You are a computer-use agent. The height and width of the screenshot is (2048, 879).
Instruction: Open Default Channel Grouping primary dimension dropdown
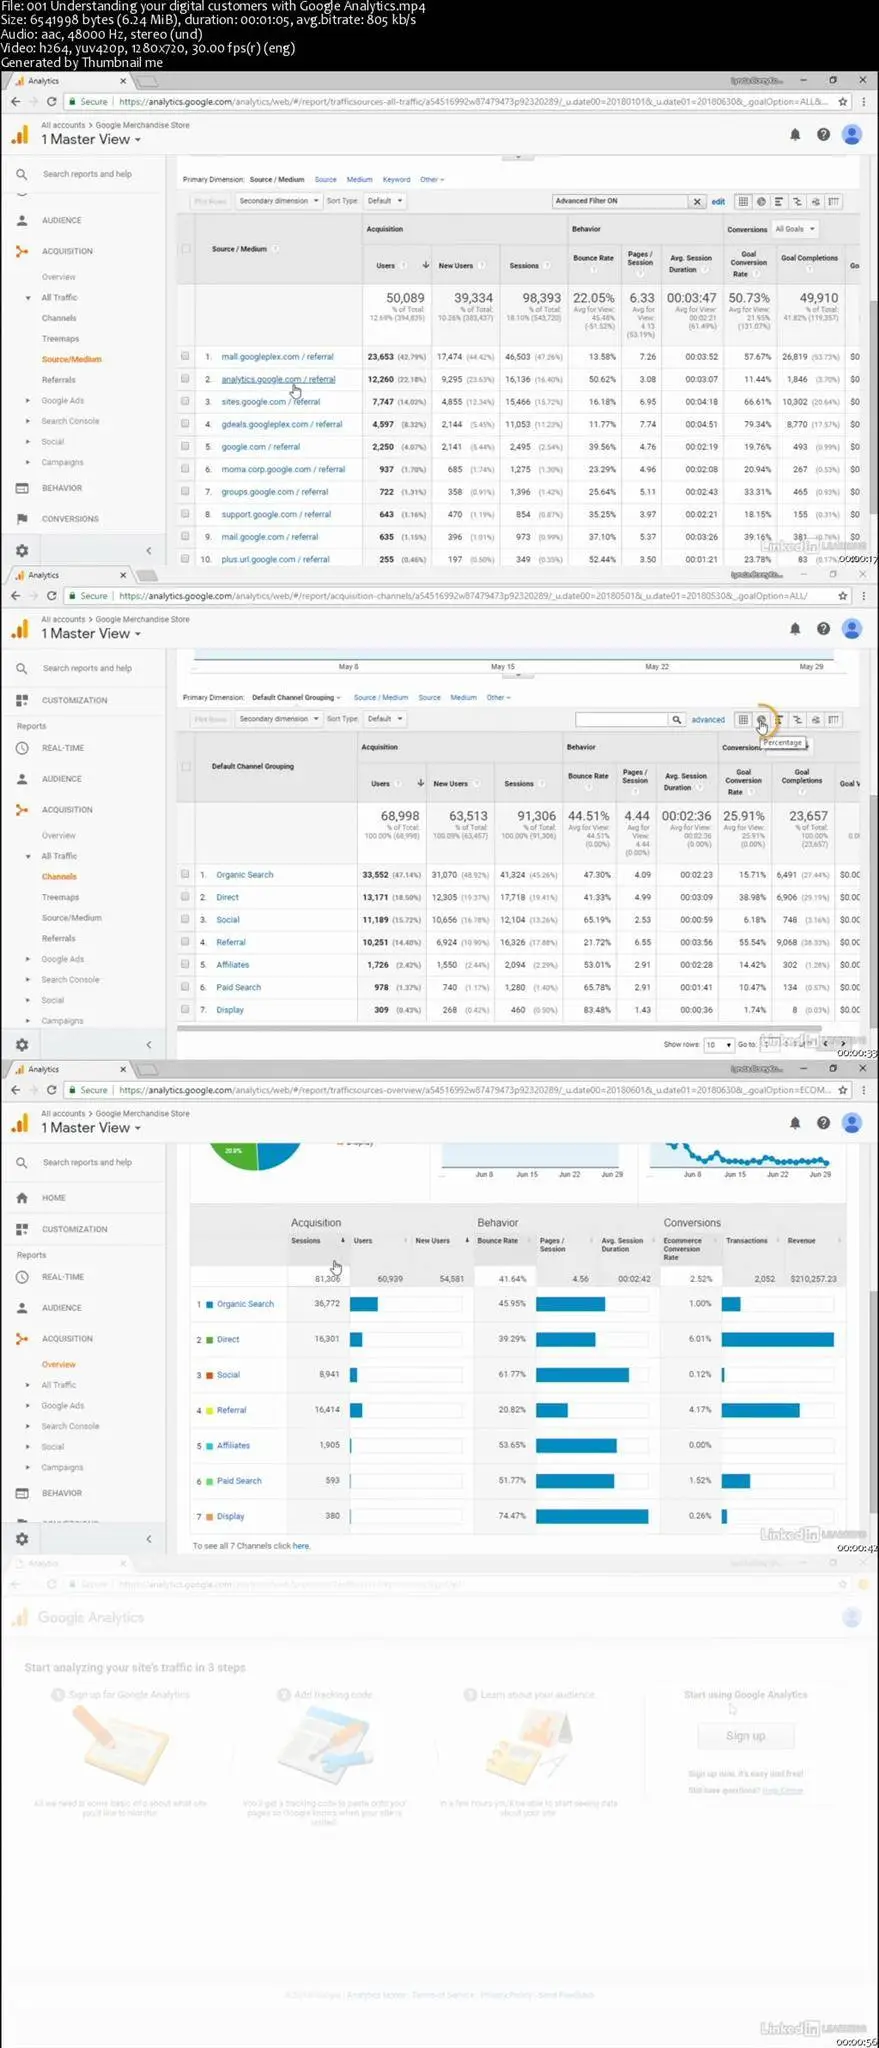point(296,697)
